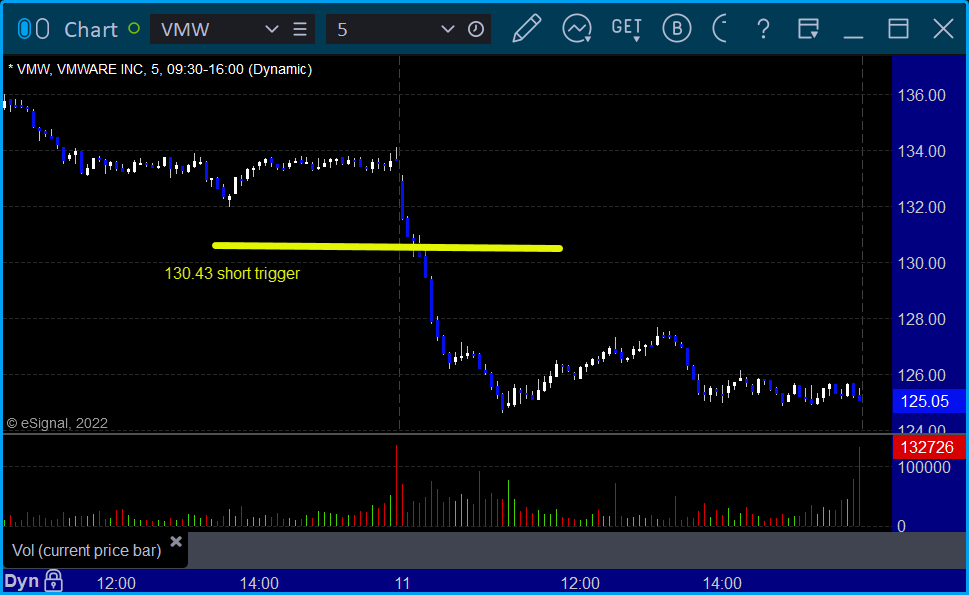Click the chart link icon in the title bar
This screenshot has height=595, width=969.
tap(33, 29)
